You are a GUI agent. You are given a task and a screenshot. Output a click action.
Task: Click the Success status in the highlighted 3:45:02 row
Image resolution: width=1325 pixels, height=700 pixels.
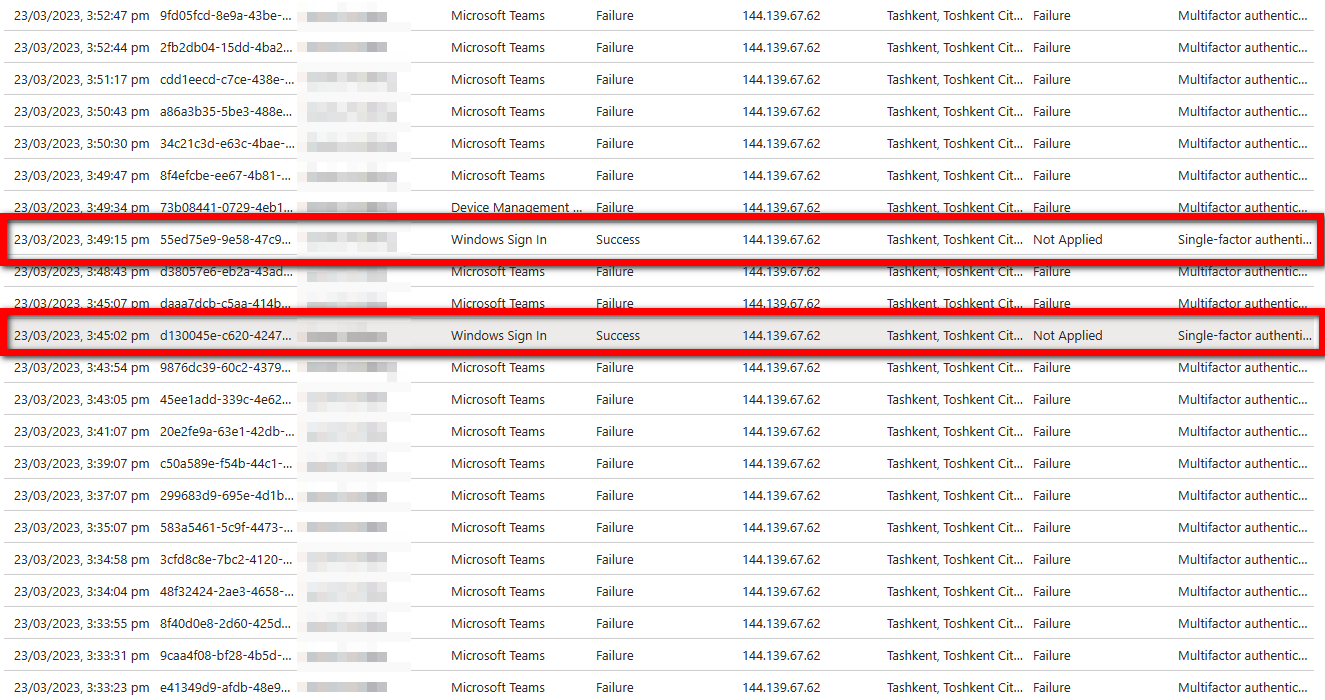(x=617, y=335)
